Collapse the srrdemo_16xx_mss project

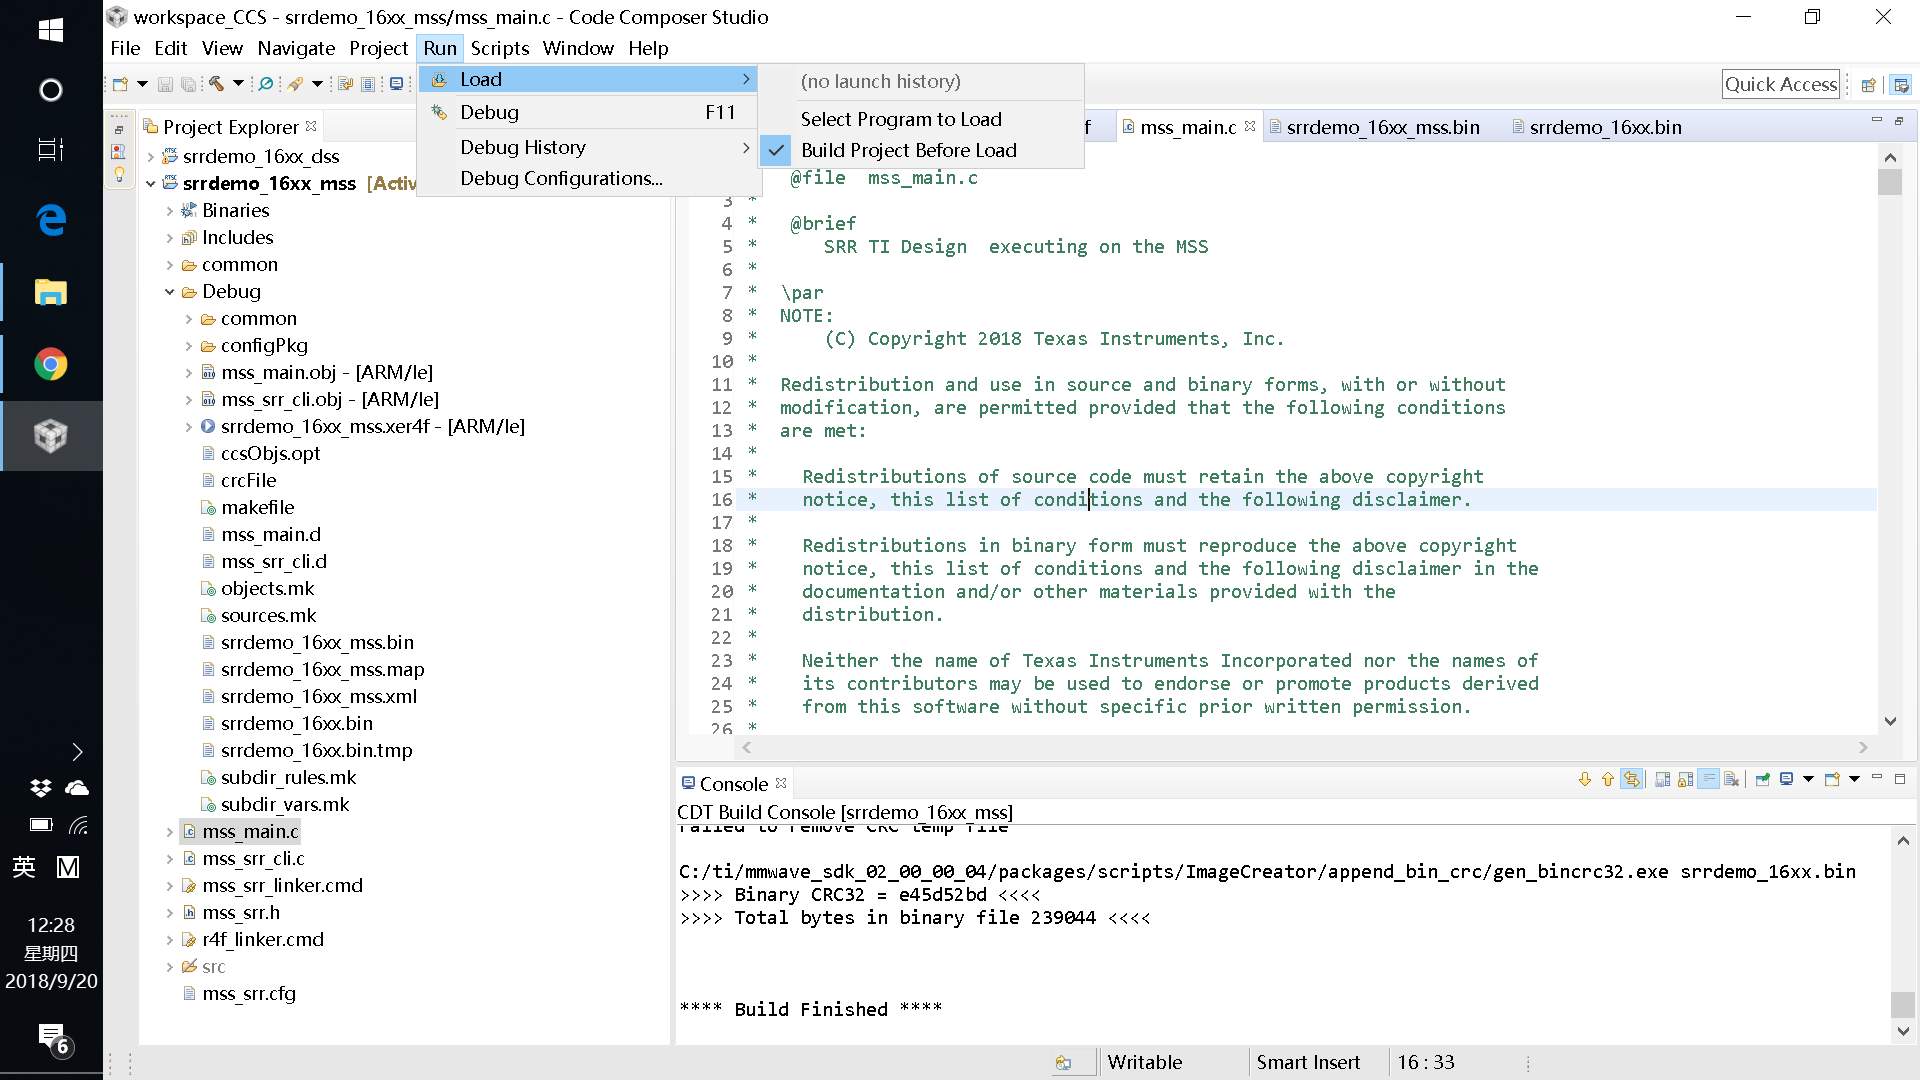(x=151, y=184)
